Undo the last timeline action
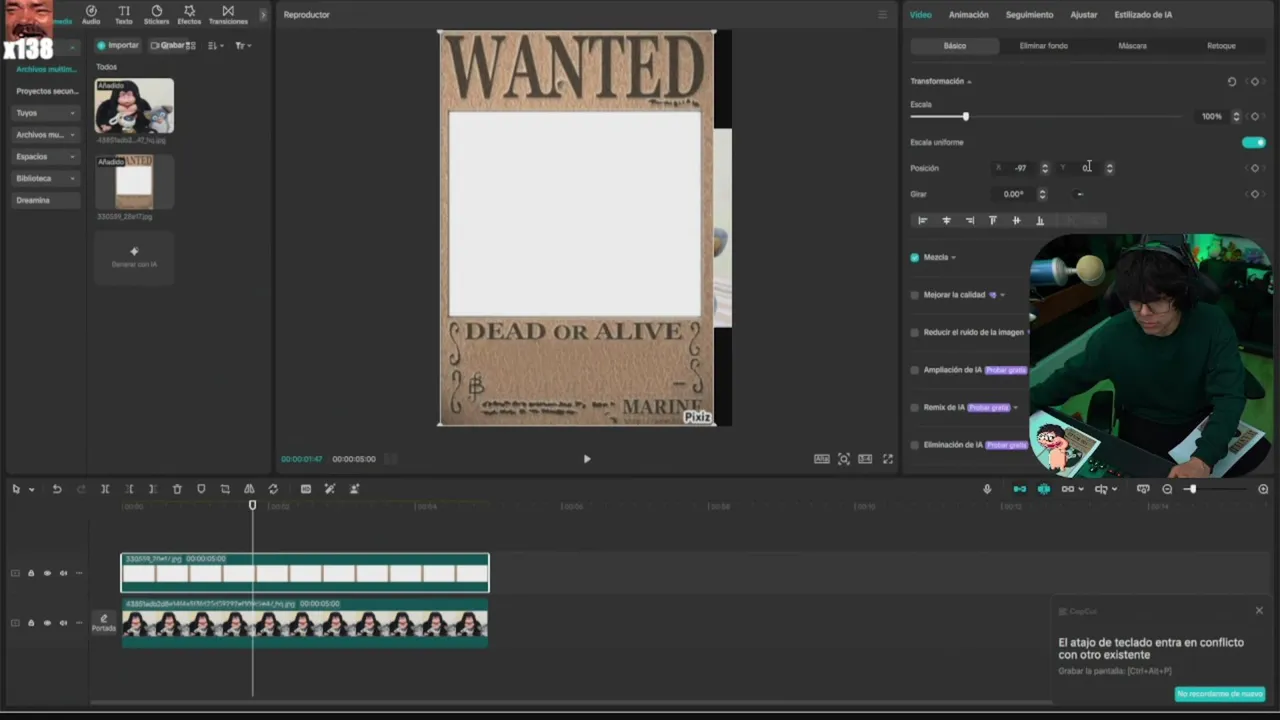1280x720 pixels. pos(57,489)
